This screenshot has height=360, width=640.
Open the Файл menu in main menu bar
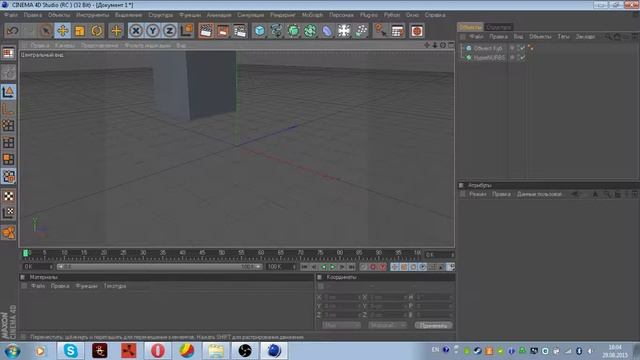pos(11,15)
